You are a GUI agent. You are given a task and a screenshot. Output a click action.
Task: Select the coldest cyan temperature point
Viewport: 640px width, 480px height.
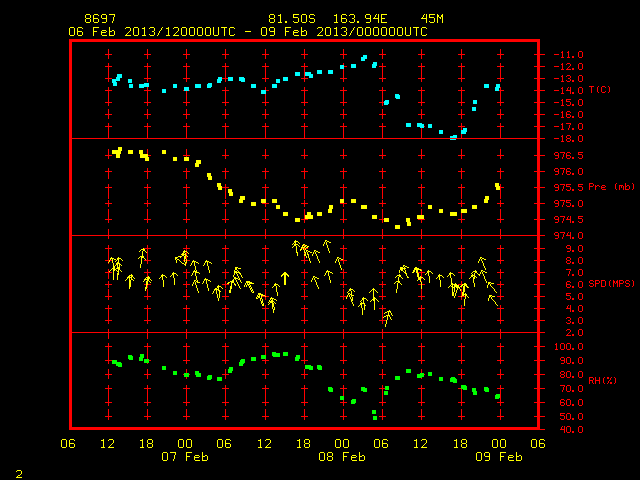[453, 138]
